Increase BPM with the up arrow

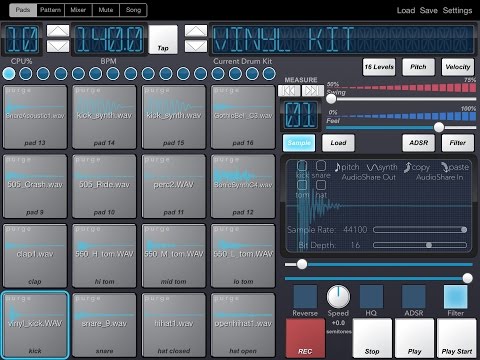(x=58, y=31)
